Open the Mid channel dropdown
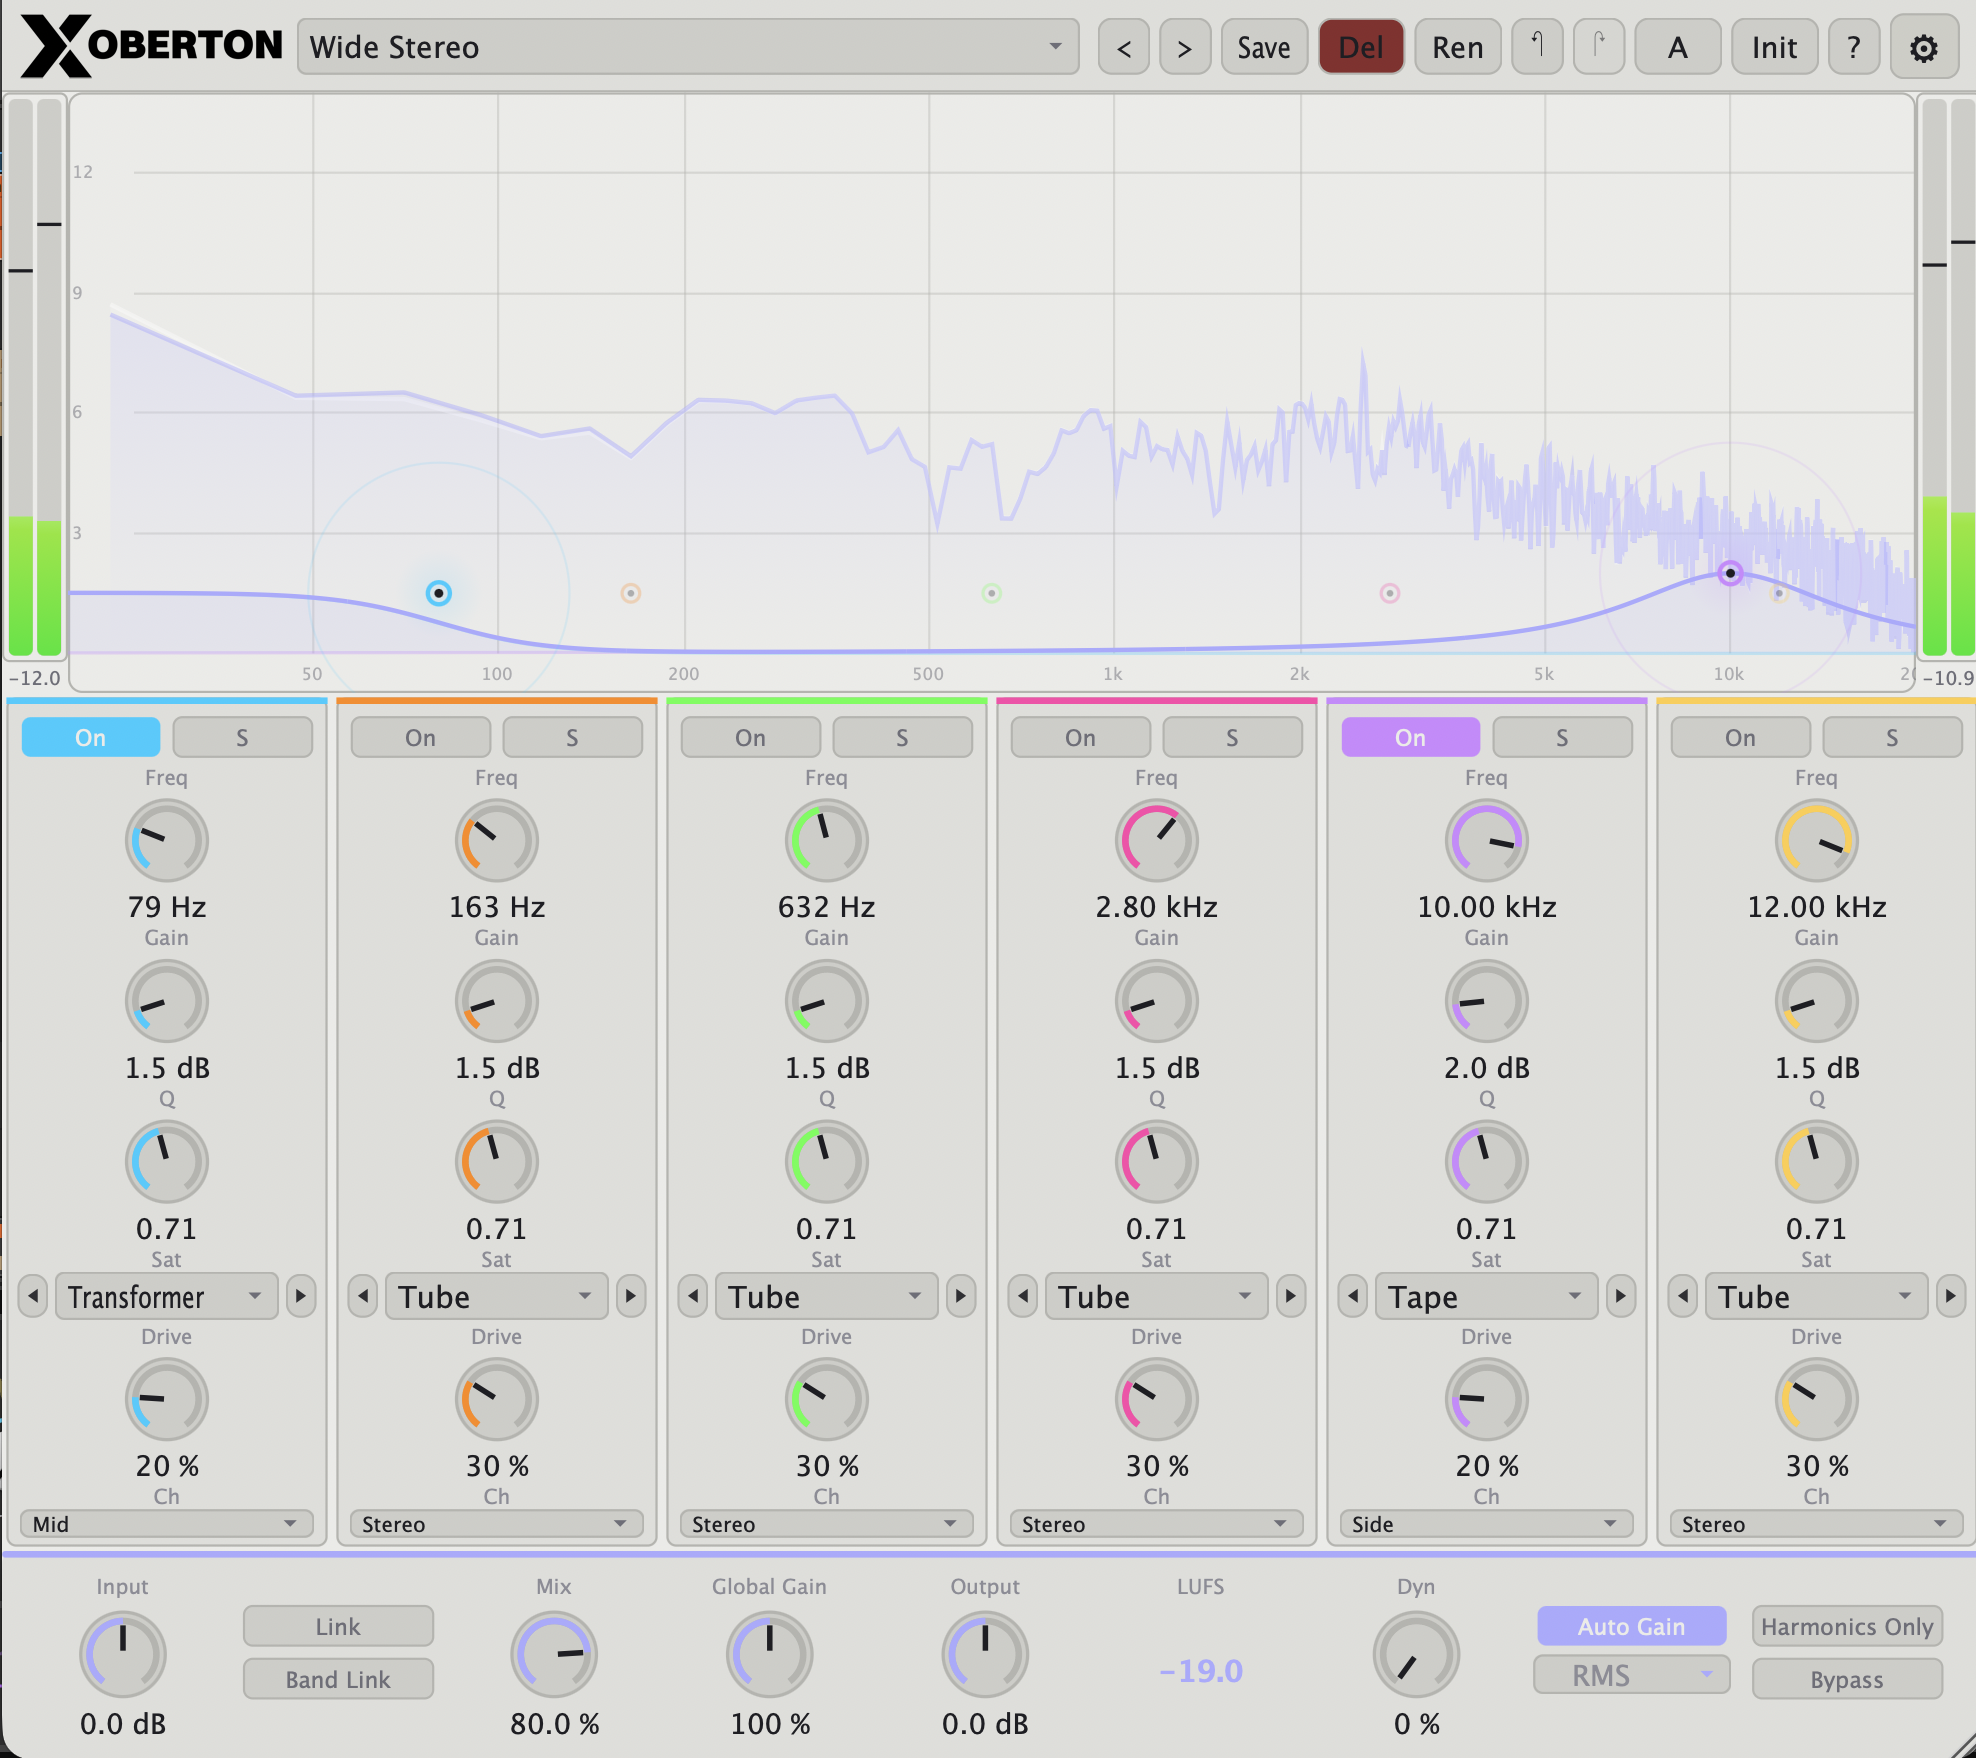This screenshot has height=1758, width=1976. (x=166, y=1524)
